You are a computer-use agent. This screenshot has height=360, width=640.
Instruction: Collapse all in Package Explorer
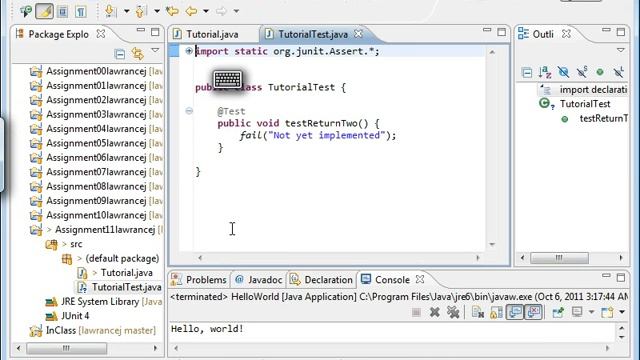[120, 53]
